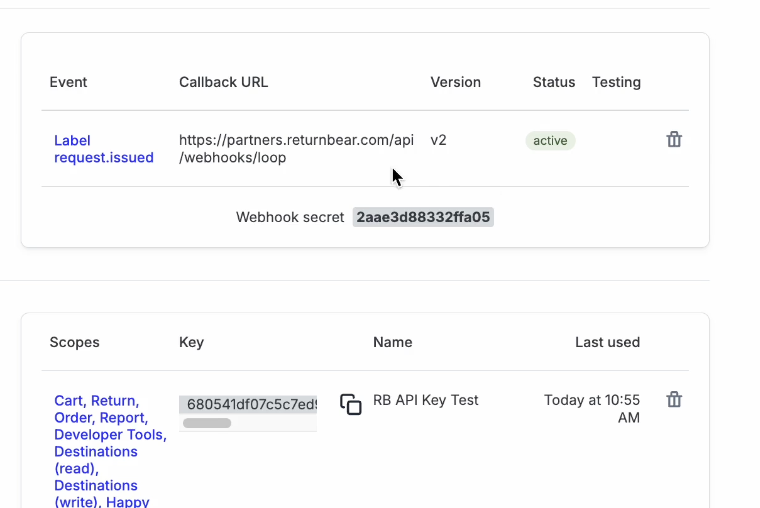This screenshot has width=760, height=508.
Task: Click the Developer Tools scope text
Action: point(109,435)
